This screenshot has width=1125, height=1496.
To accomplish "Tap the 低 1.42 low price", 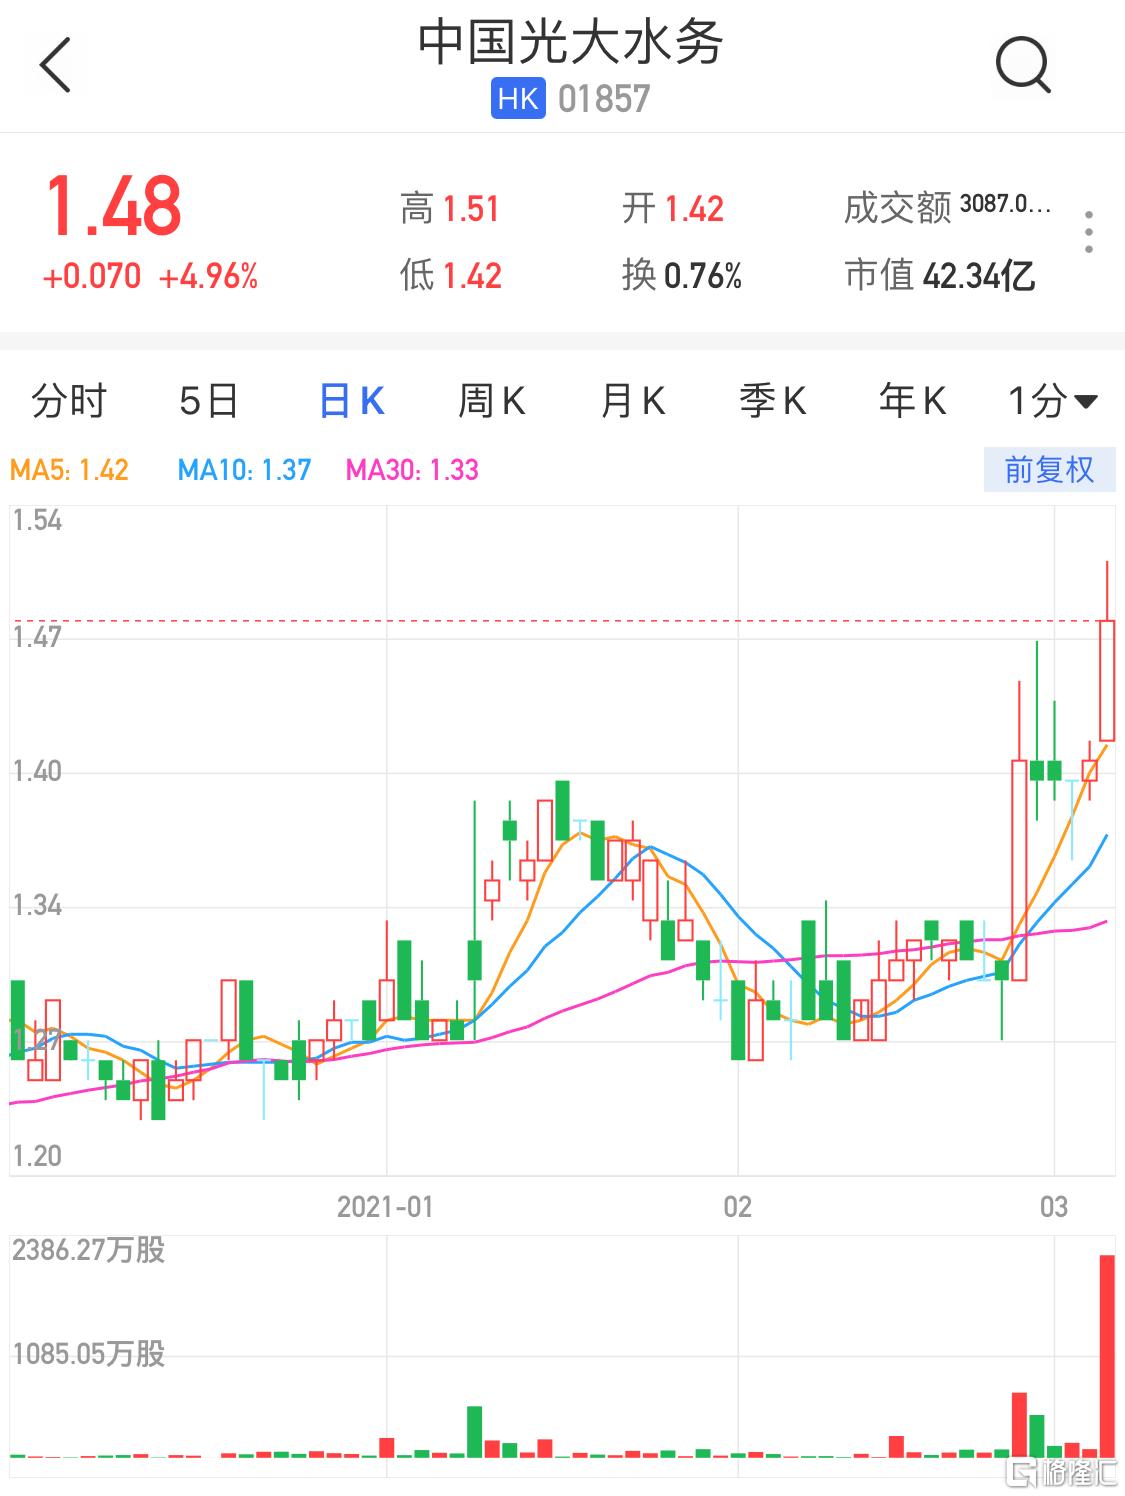I will 451,275.
